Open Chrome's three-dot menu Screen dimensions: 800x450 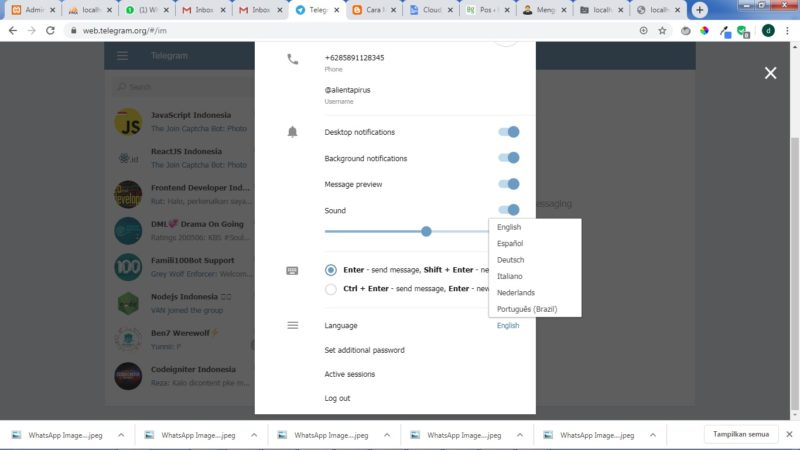[787, 31]
